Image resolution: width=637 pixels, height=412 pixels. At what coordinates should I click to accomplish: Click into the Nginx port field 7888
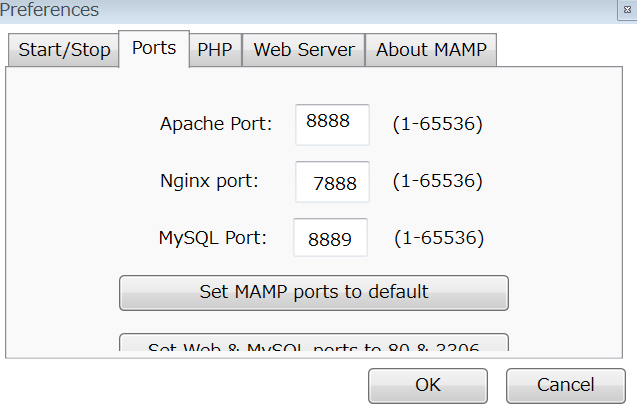(332, 182)
